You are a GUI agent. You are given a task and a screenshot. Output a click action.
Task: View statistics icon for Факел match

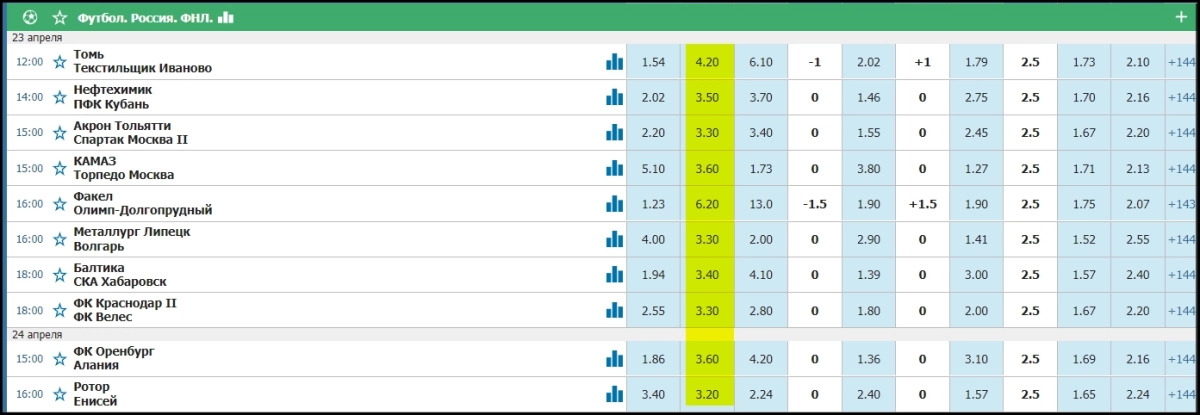pos(614,204)
